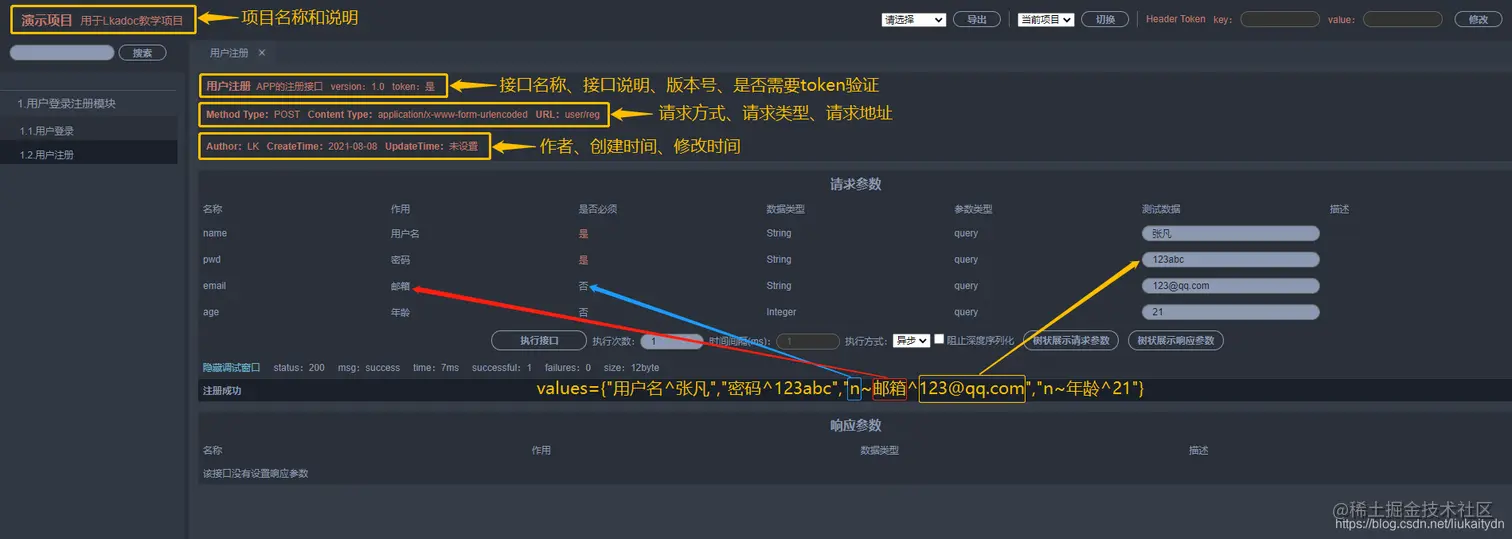Viewport: 1512px width, 539px height.
Task: Click the 测试数据 column header
Action: pyautogui.click(x=1161, y=210)
